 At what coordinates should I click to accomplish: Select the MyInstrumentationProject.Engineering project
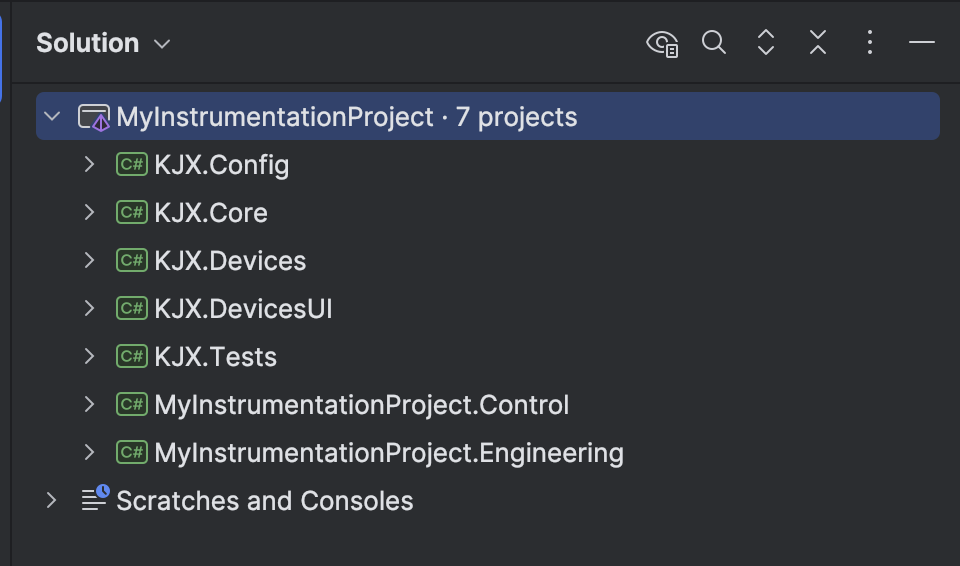(x=388, y=453)
